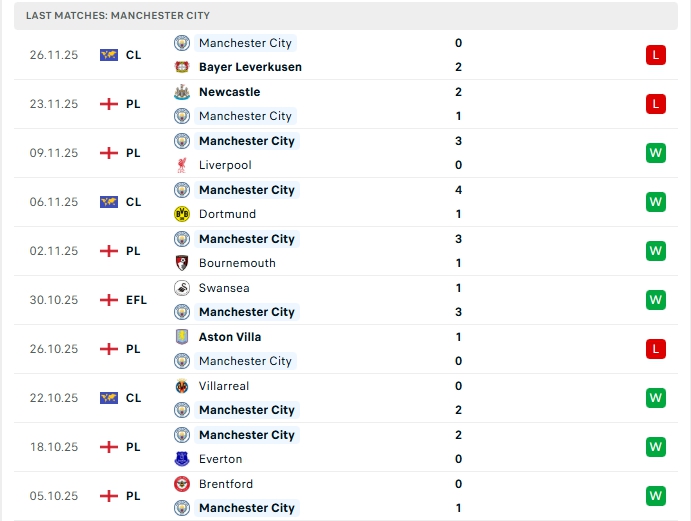Select the CL competition label on 26.11.25
The image size is (691, 521).
click(x=133, y=55)
